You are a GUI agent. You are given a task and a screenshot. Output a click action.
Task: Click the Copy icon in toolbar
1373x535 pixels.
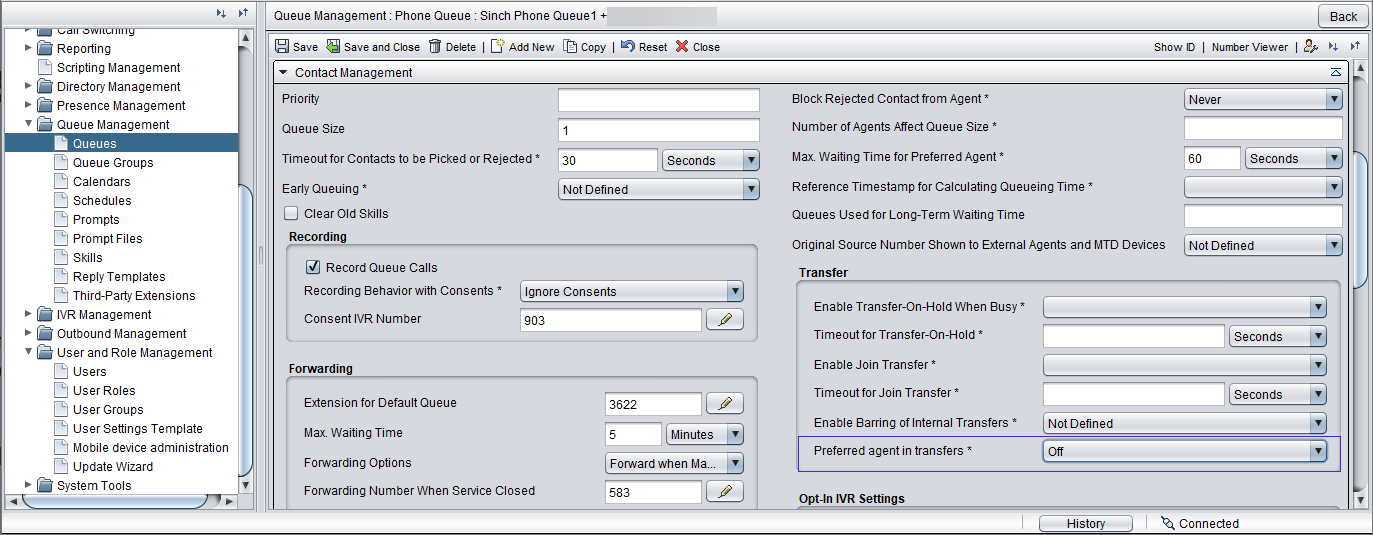point(570,47)
